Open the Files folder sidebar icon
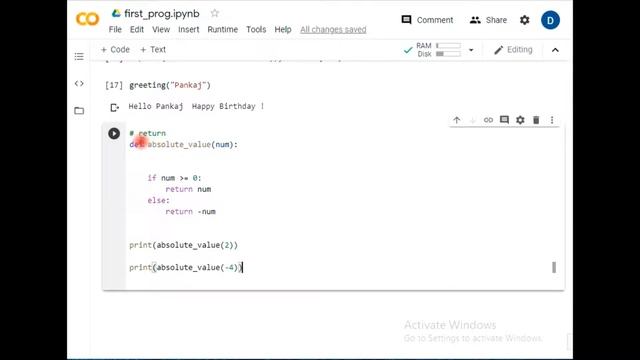Screen dimensions: 640x360 pyautogui.click(x=79, y=111)
